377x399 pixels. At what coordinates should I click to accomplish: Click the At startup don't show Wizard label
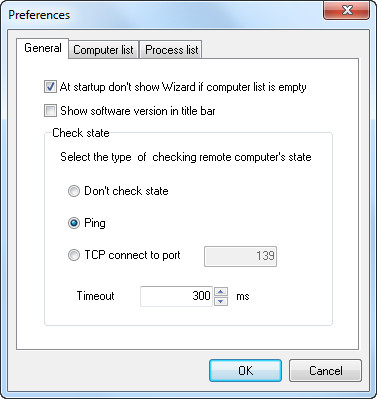click(183, 87)
